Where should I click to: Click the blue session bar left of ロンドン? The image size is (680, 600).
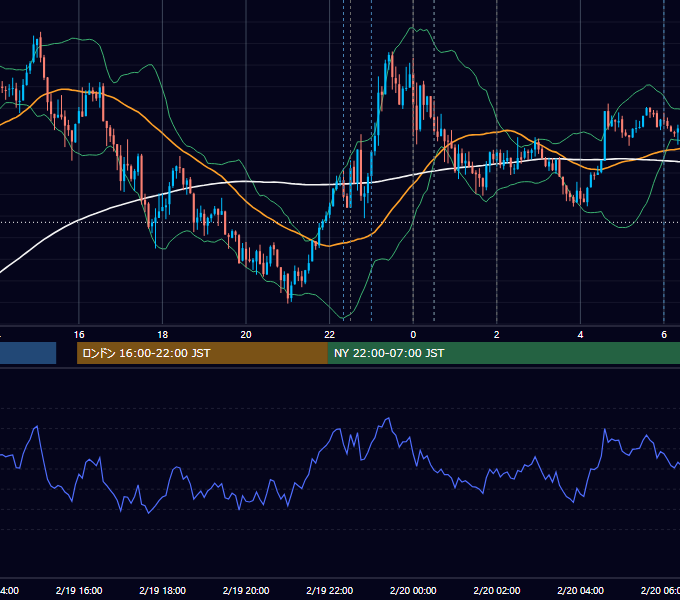pyautogui.click(x=28, y=353)
